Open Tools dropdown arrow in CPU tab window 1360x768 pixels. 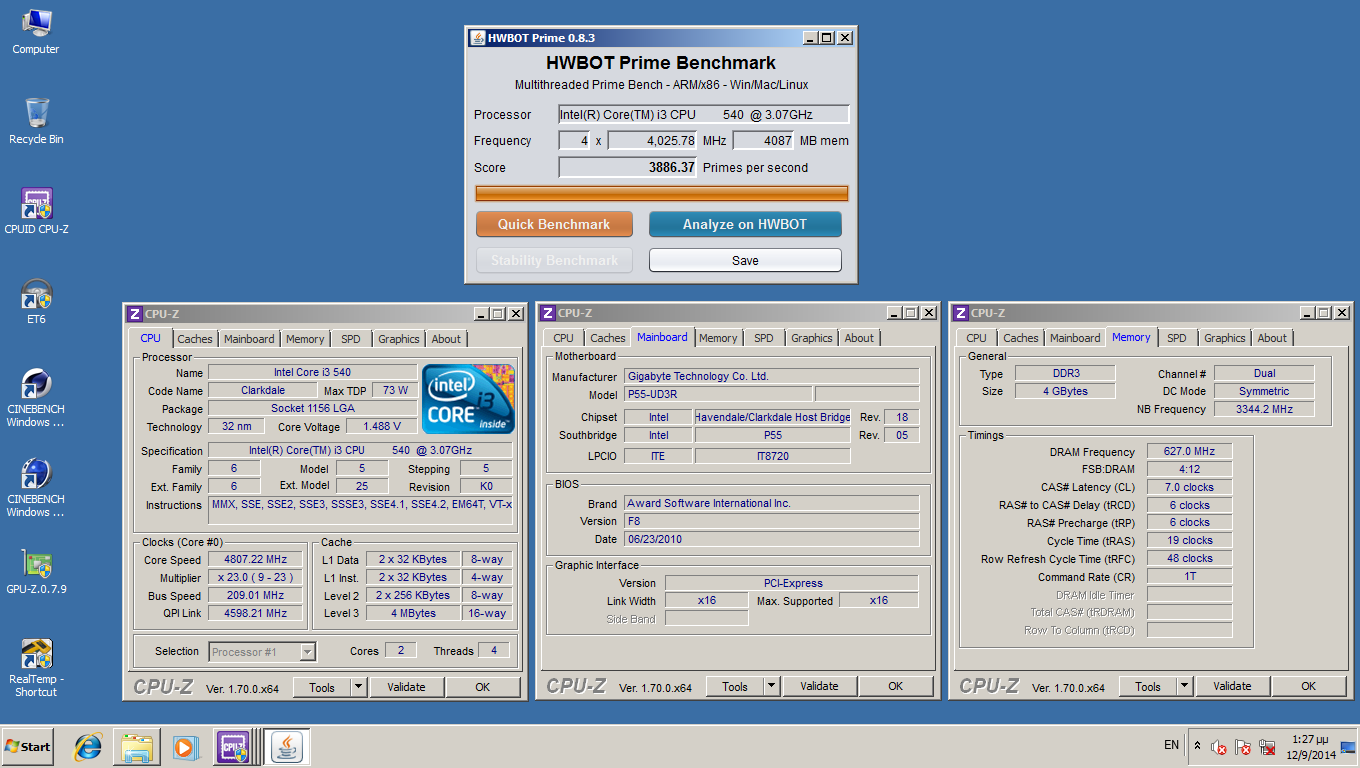coord(358,687)
